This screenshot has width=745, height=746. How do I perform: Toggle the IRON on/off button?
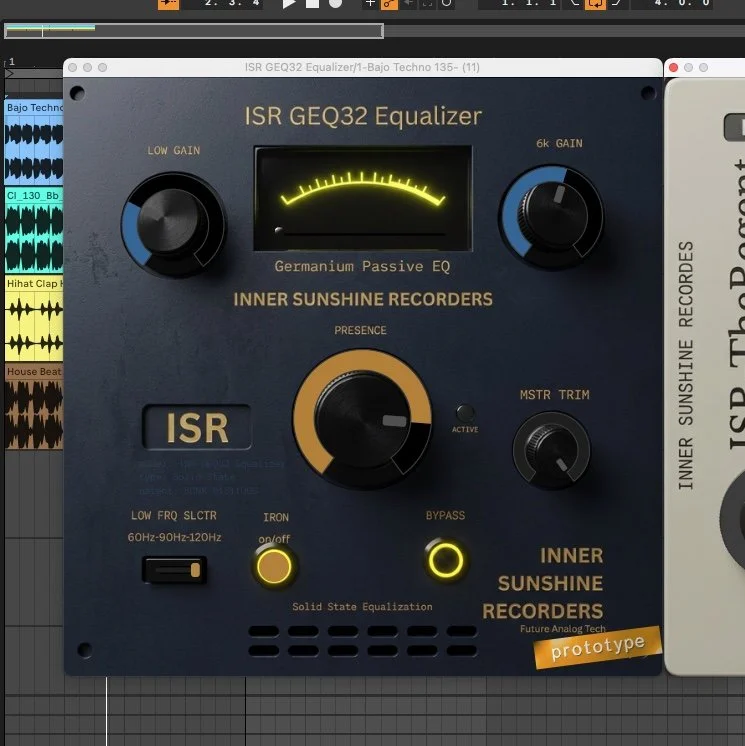[x=274, y=566]
